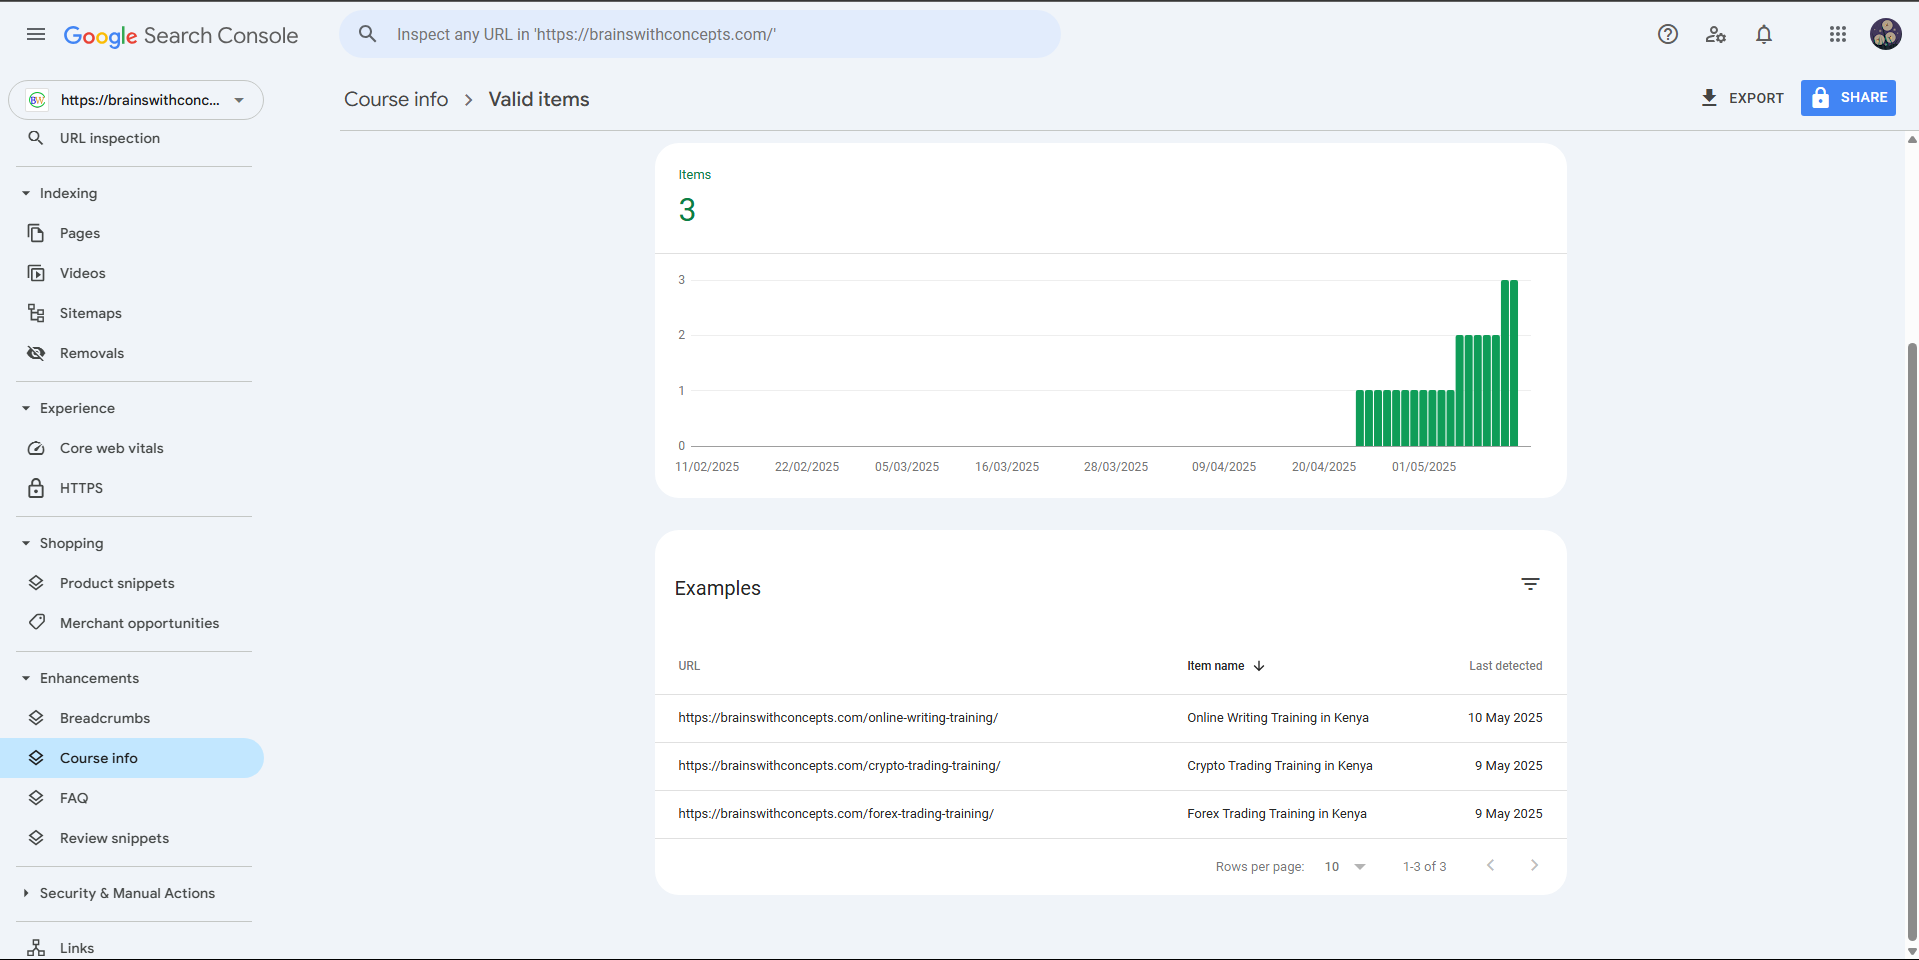Viewport: 1919px width, 960px height.
Task: Open Pages report in sidebar
Action: [x=80, y=233]
